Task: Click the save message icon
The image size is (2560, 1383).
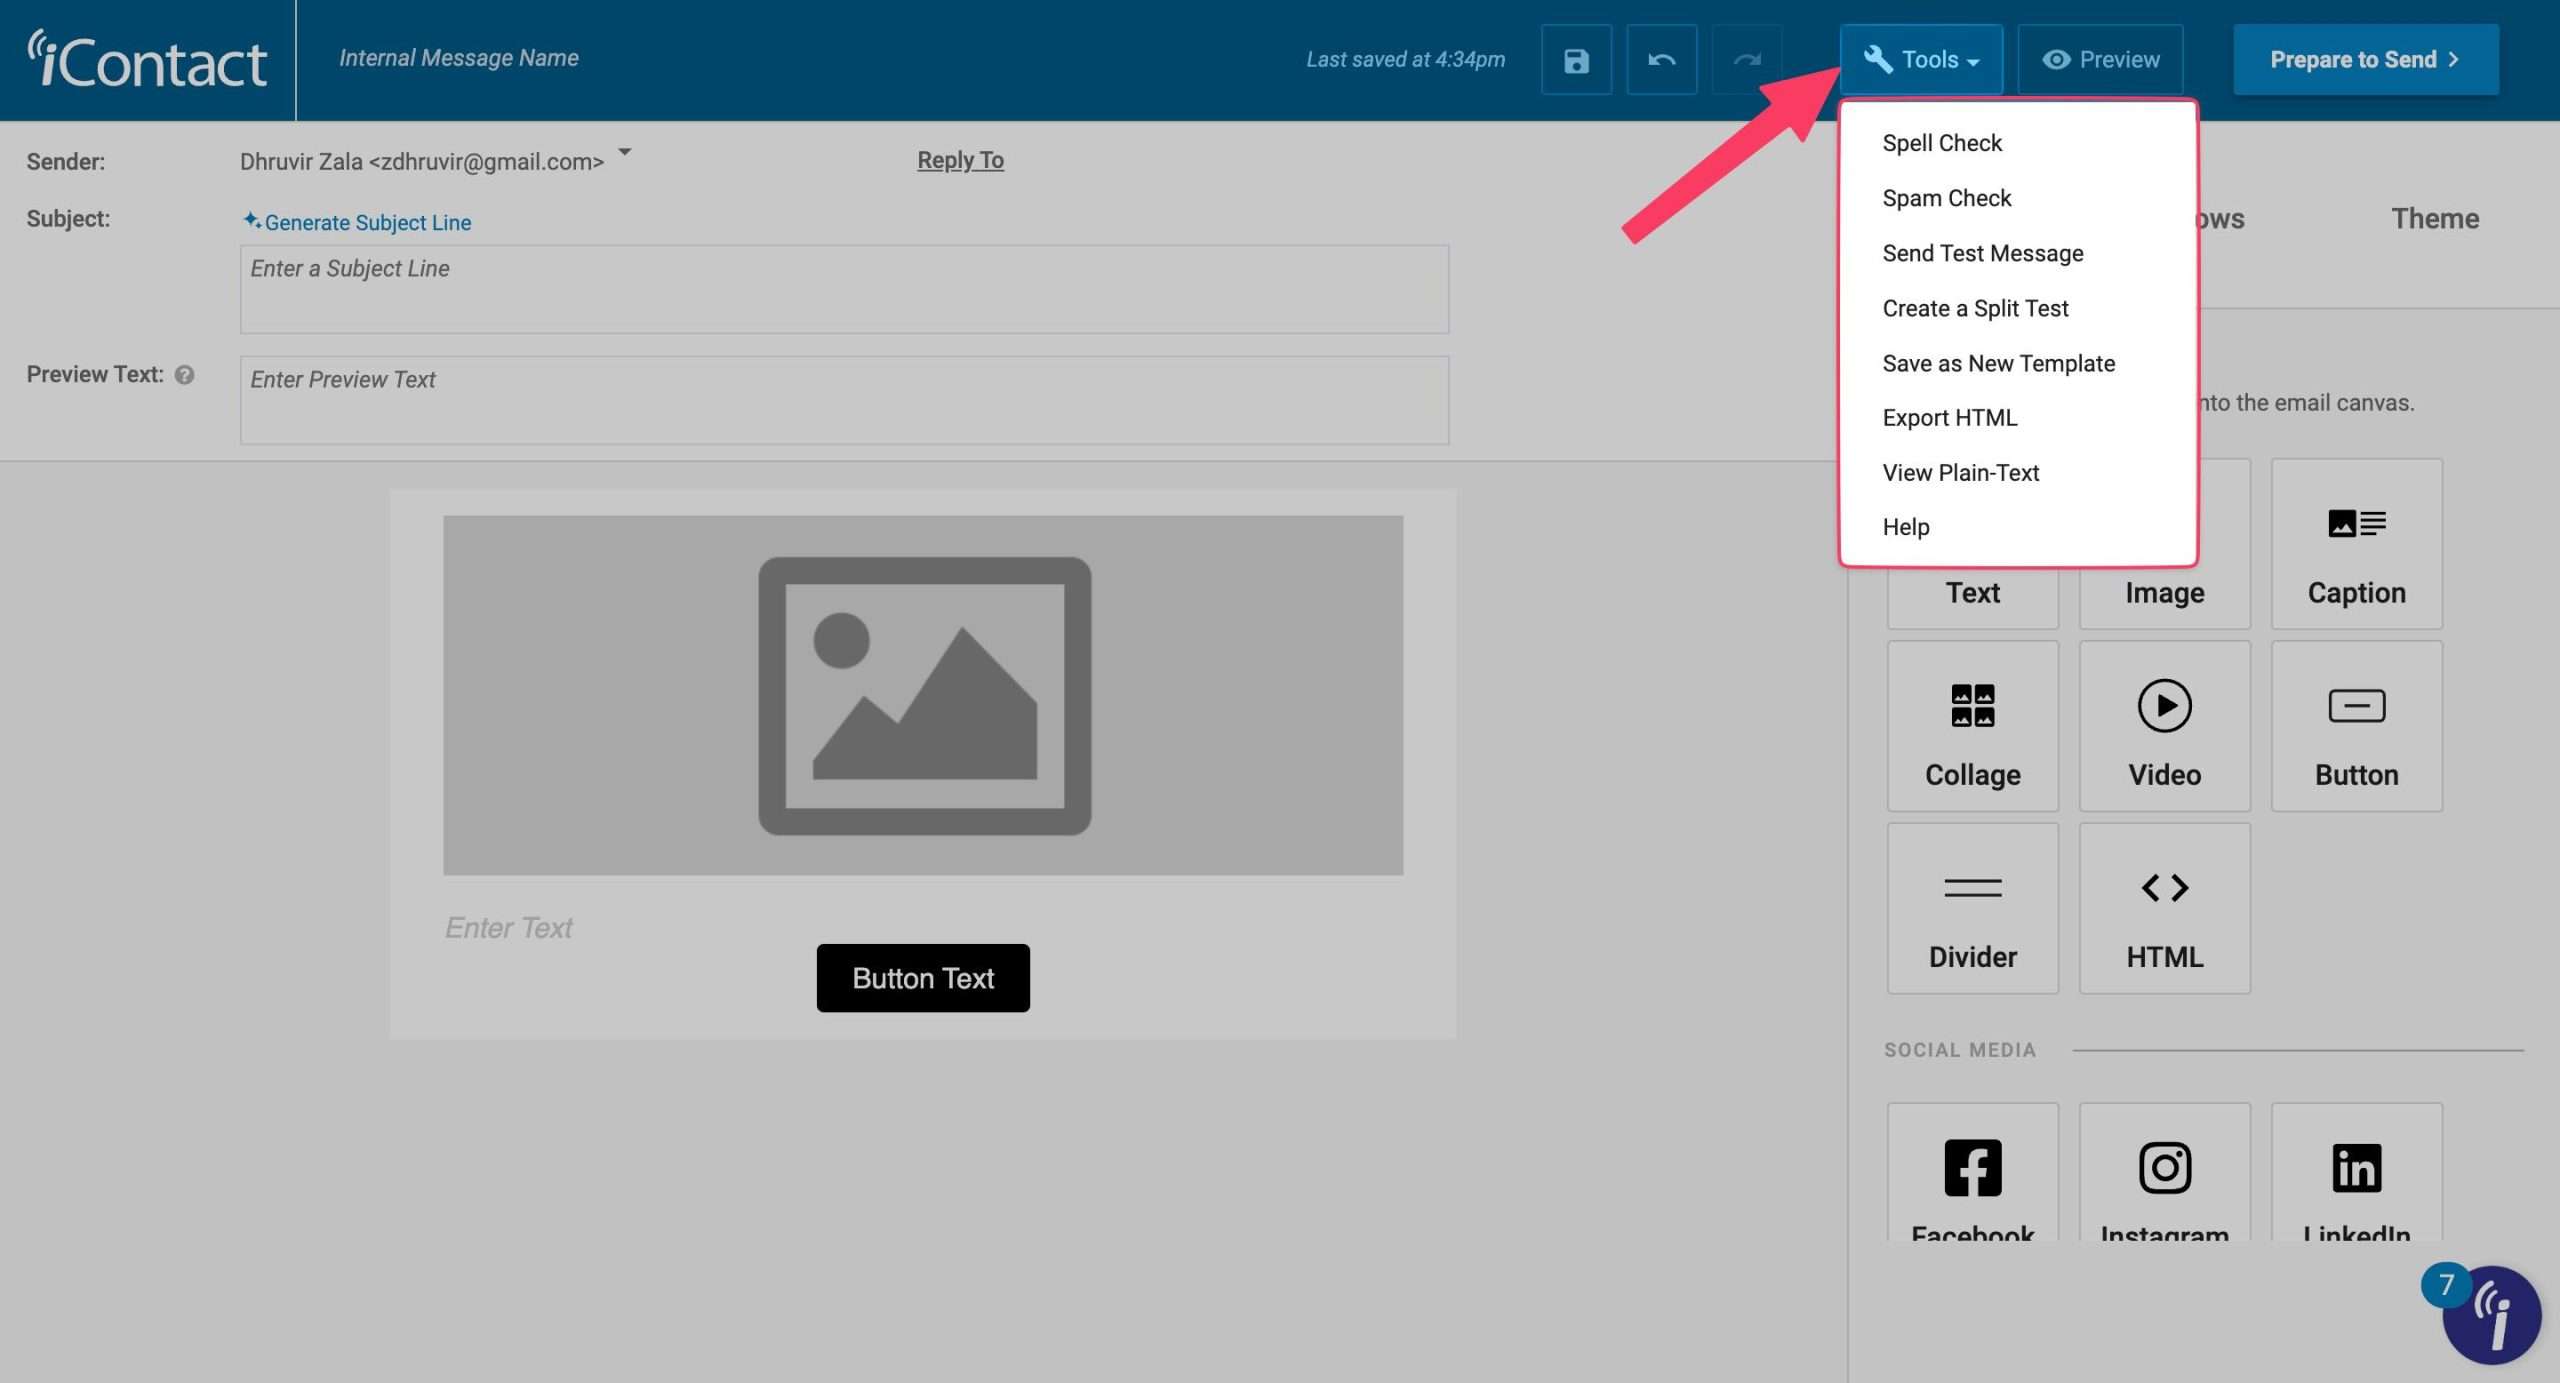Action: click(x=1575, y=59)
